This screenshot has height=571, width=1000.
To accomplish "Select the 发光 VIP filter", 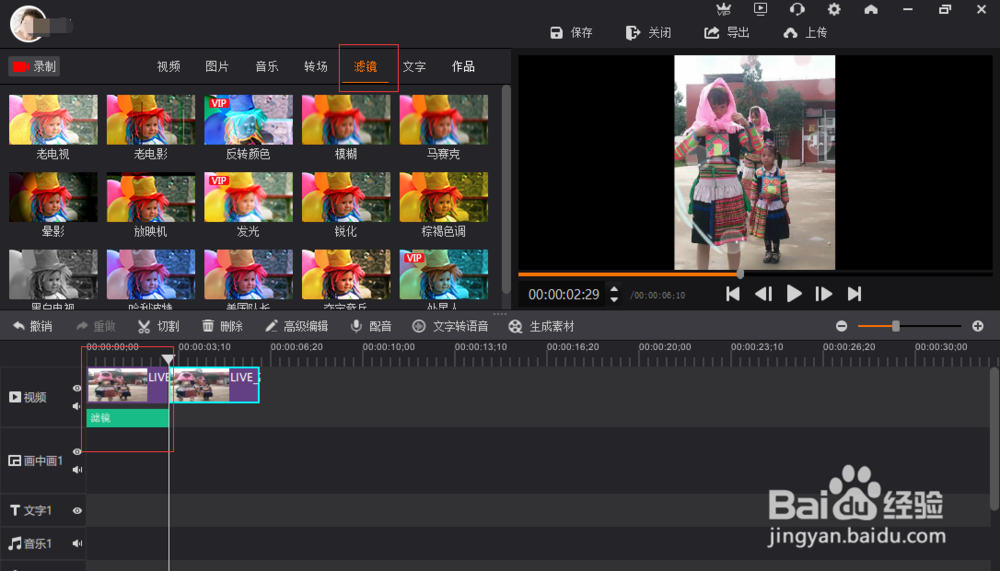I will pos(248,197).
